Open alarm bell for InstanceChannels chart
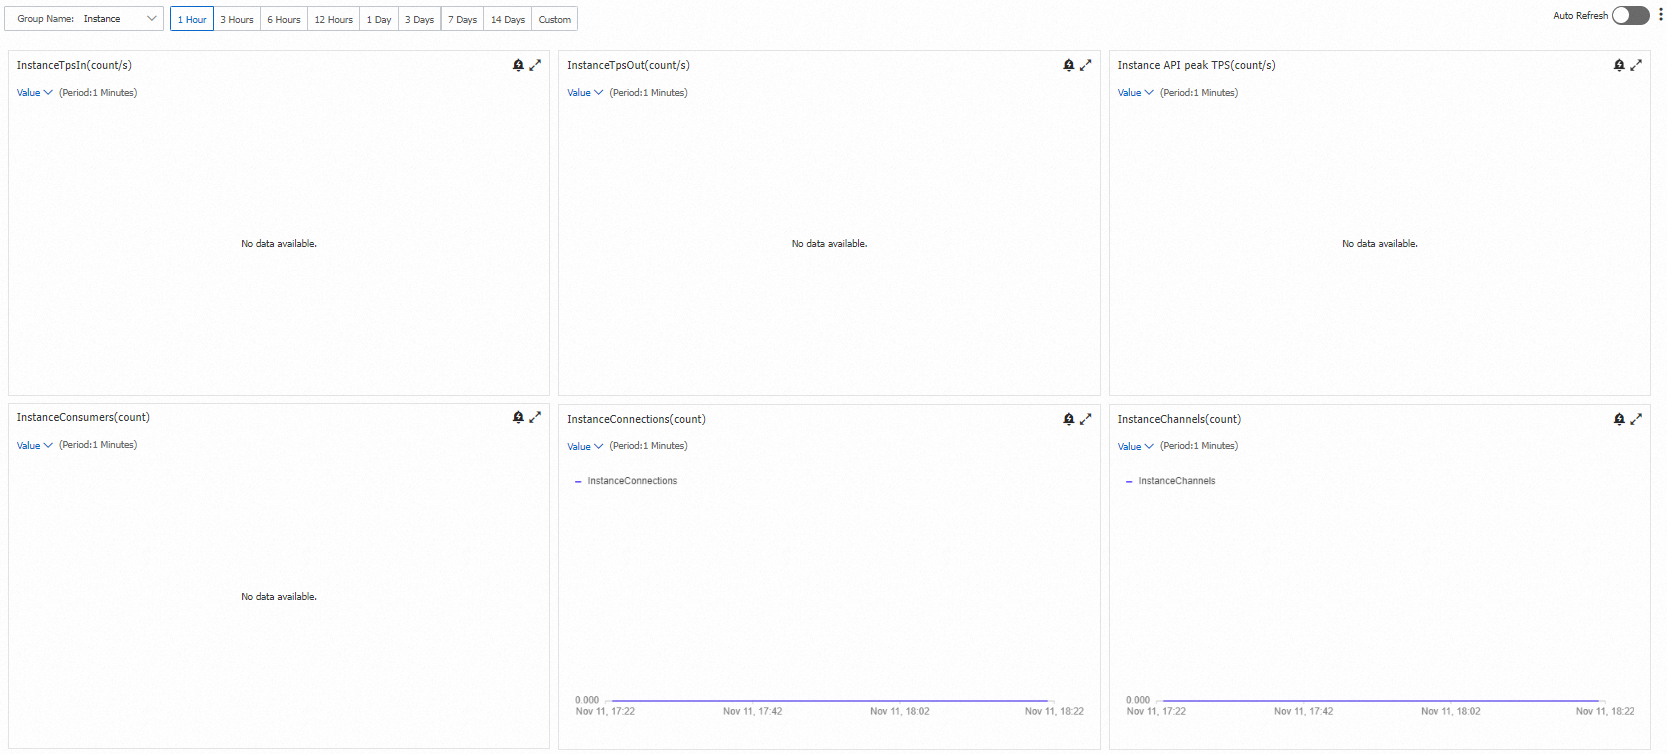 click(1619, 419)
